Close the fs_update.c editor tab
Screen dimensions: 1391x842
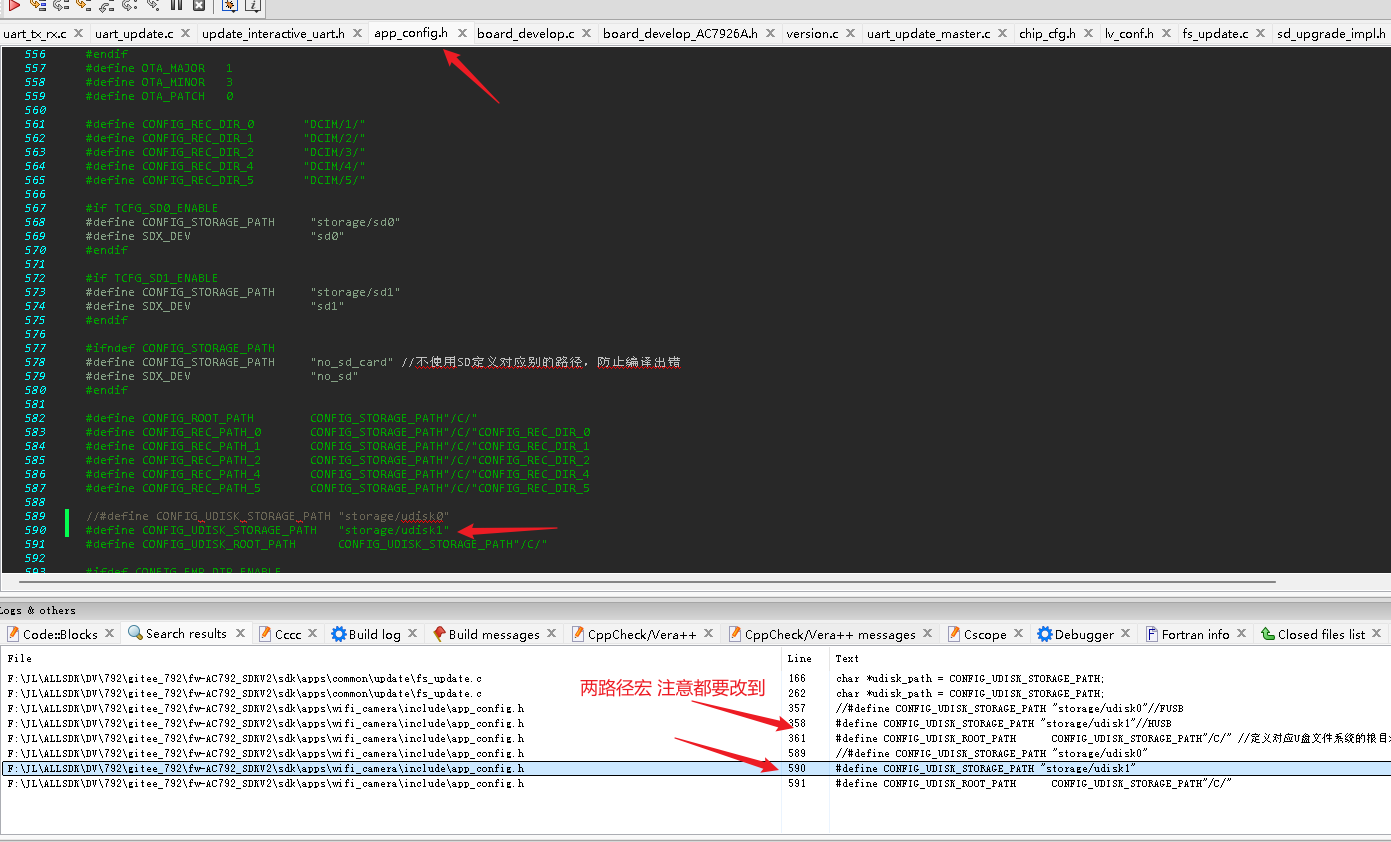(1261, 33)
